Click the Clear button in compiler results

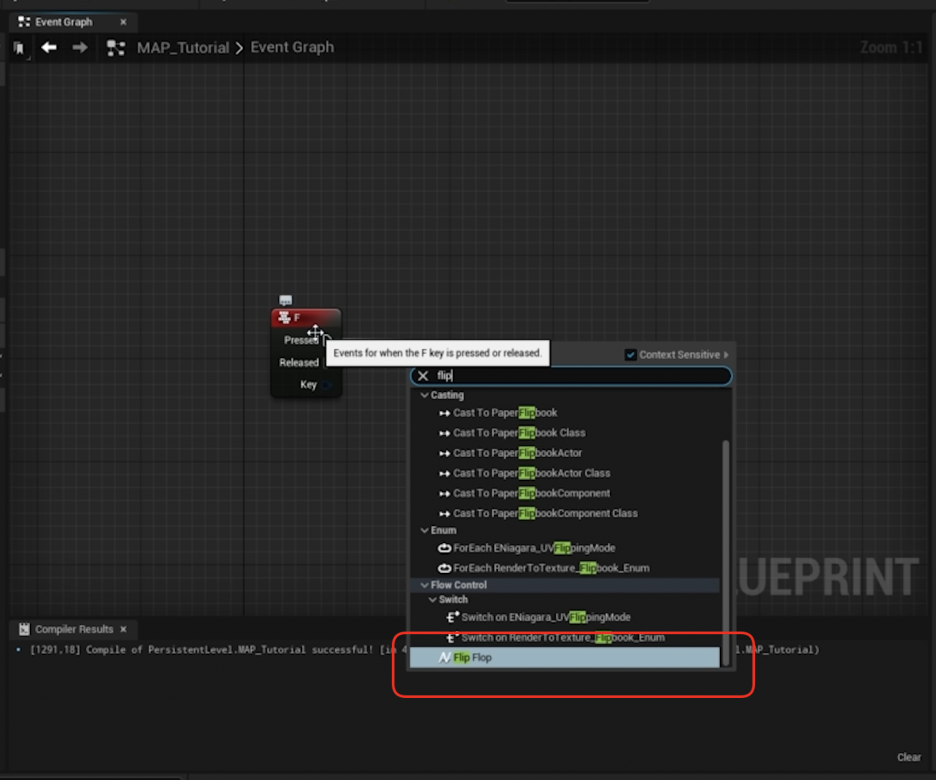(909, 757)
